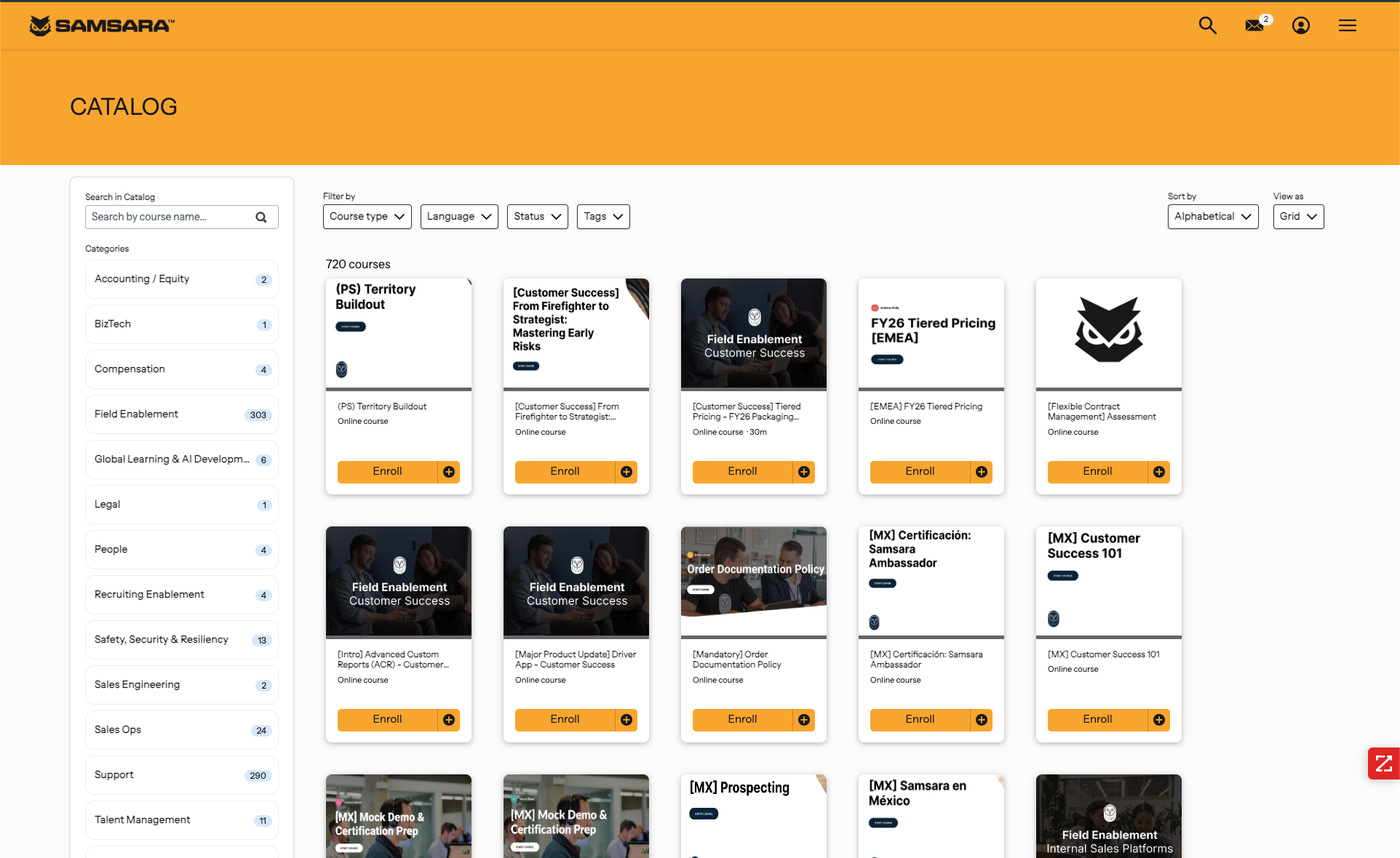This screenshot has height=858, width=1400.
Task: Click plus icon on [EMEA] FY26 Tiered Pricing card
Action: tap(981, 472)
